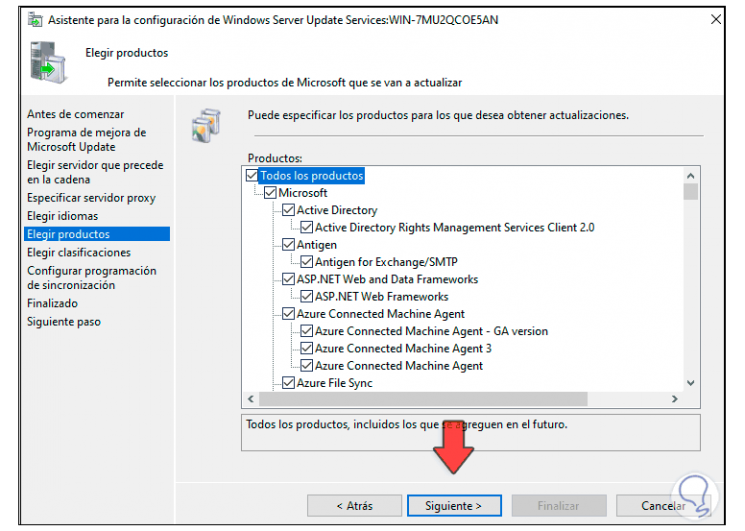This screenshot has width=745, height=531.
Task: Open Siguiente paso in sidebar
Action: pyautogui.click(x=64, y=322)
